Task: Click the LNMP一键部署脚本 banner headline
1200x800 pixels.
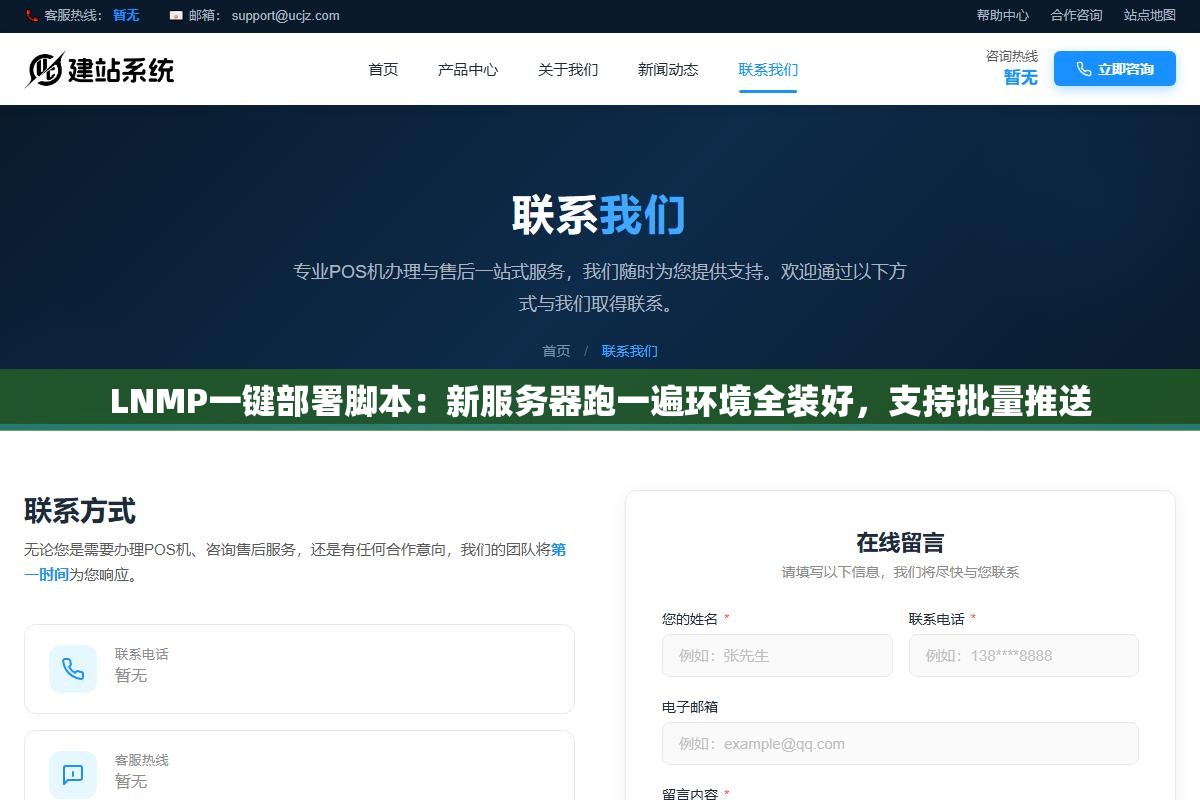Action: pyautogui.click(x=600, y=401)
